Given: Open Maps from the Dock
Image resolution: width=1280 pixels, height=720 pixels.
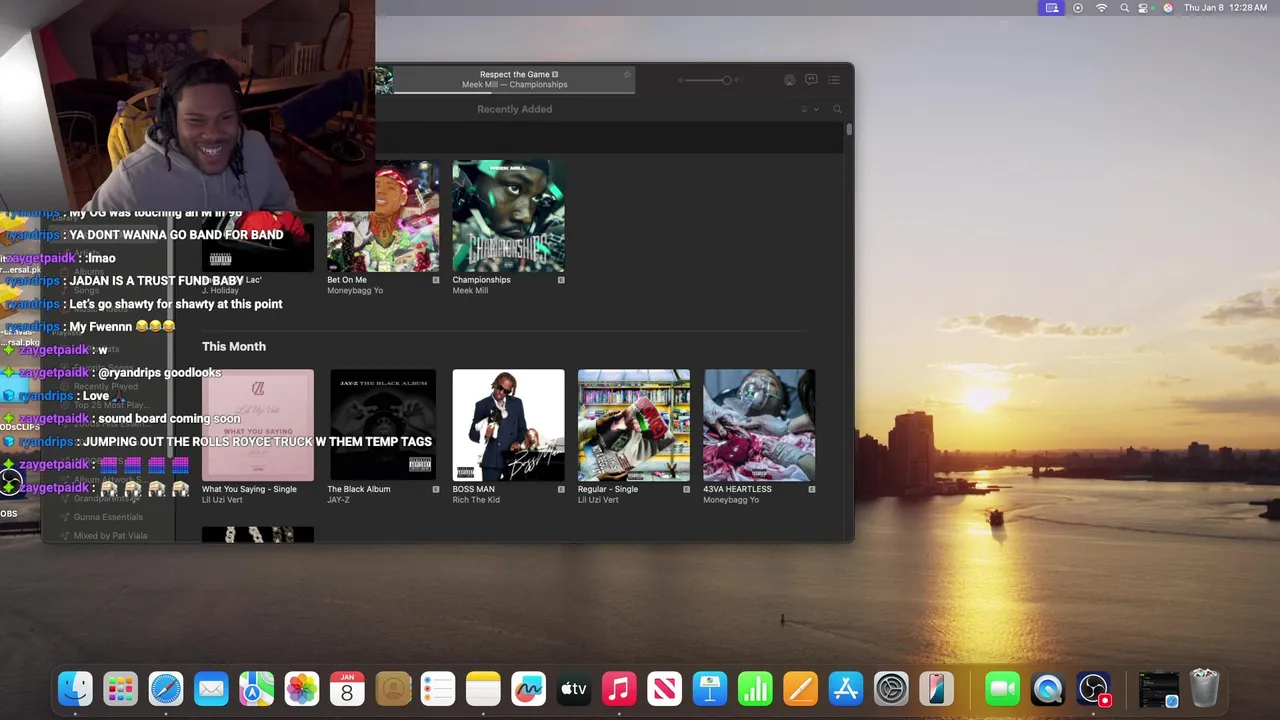Looking at the screenshot, I should pyautogui.click(x=256, y=688).
